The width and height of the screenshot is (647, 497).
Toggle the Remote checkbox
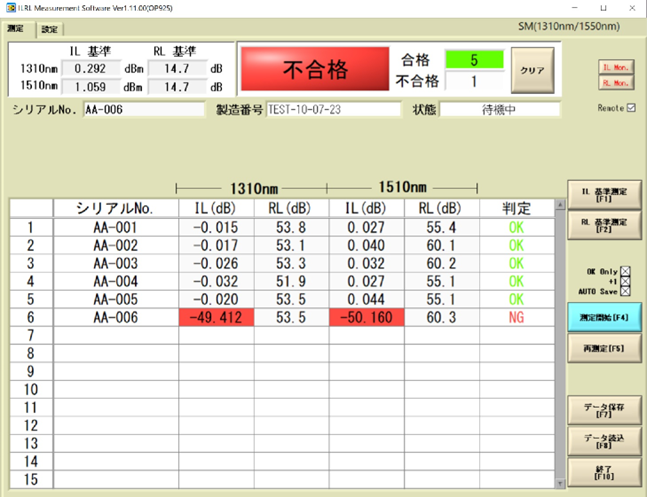click(x=630, y=107)
